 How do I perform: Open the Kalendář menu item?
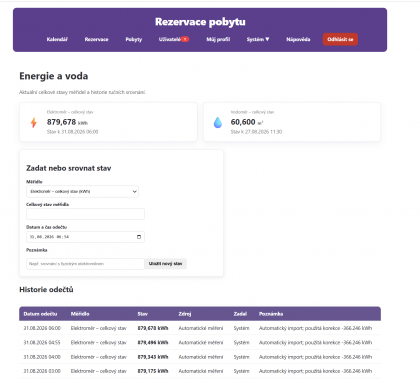[57, 39]
